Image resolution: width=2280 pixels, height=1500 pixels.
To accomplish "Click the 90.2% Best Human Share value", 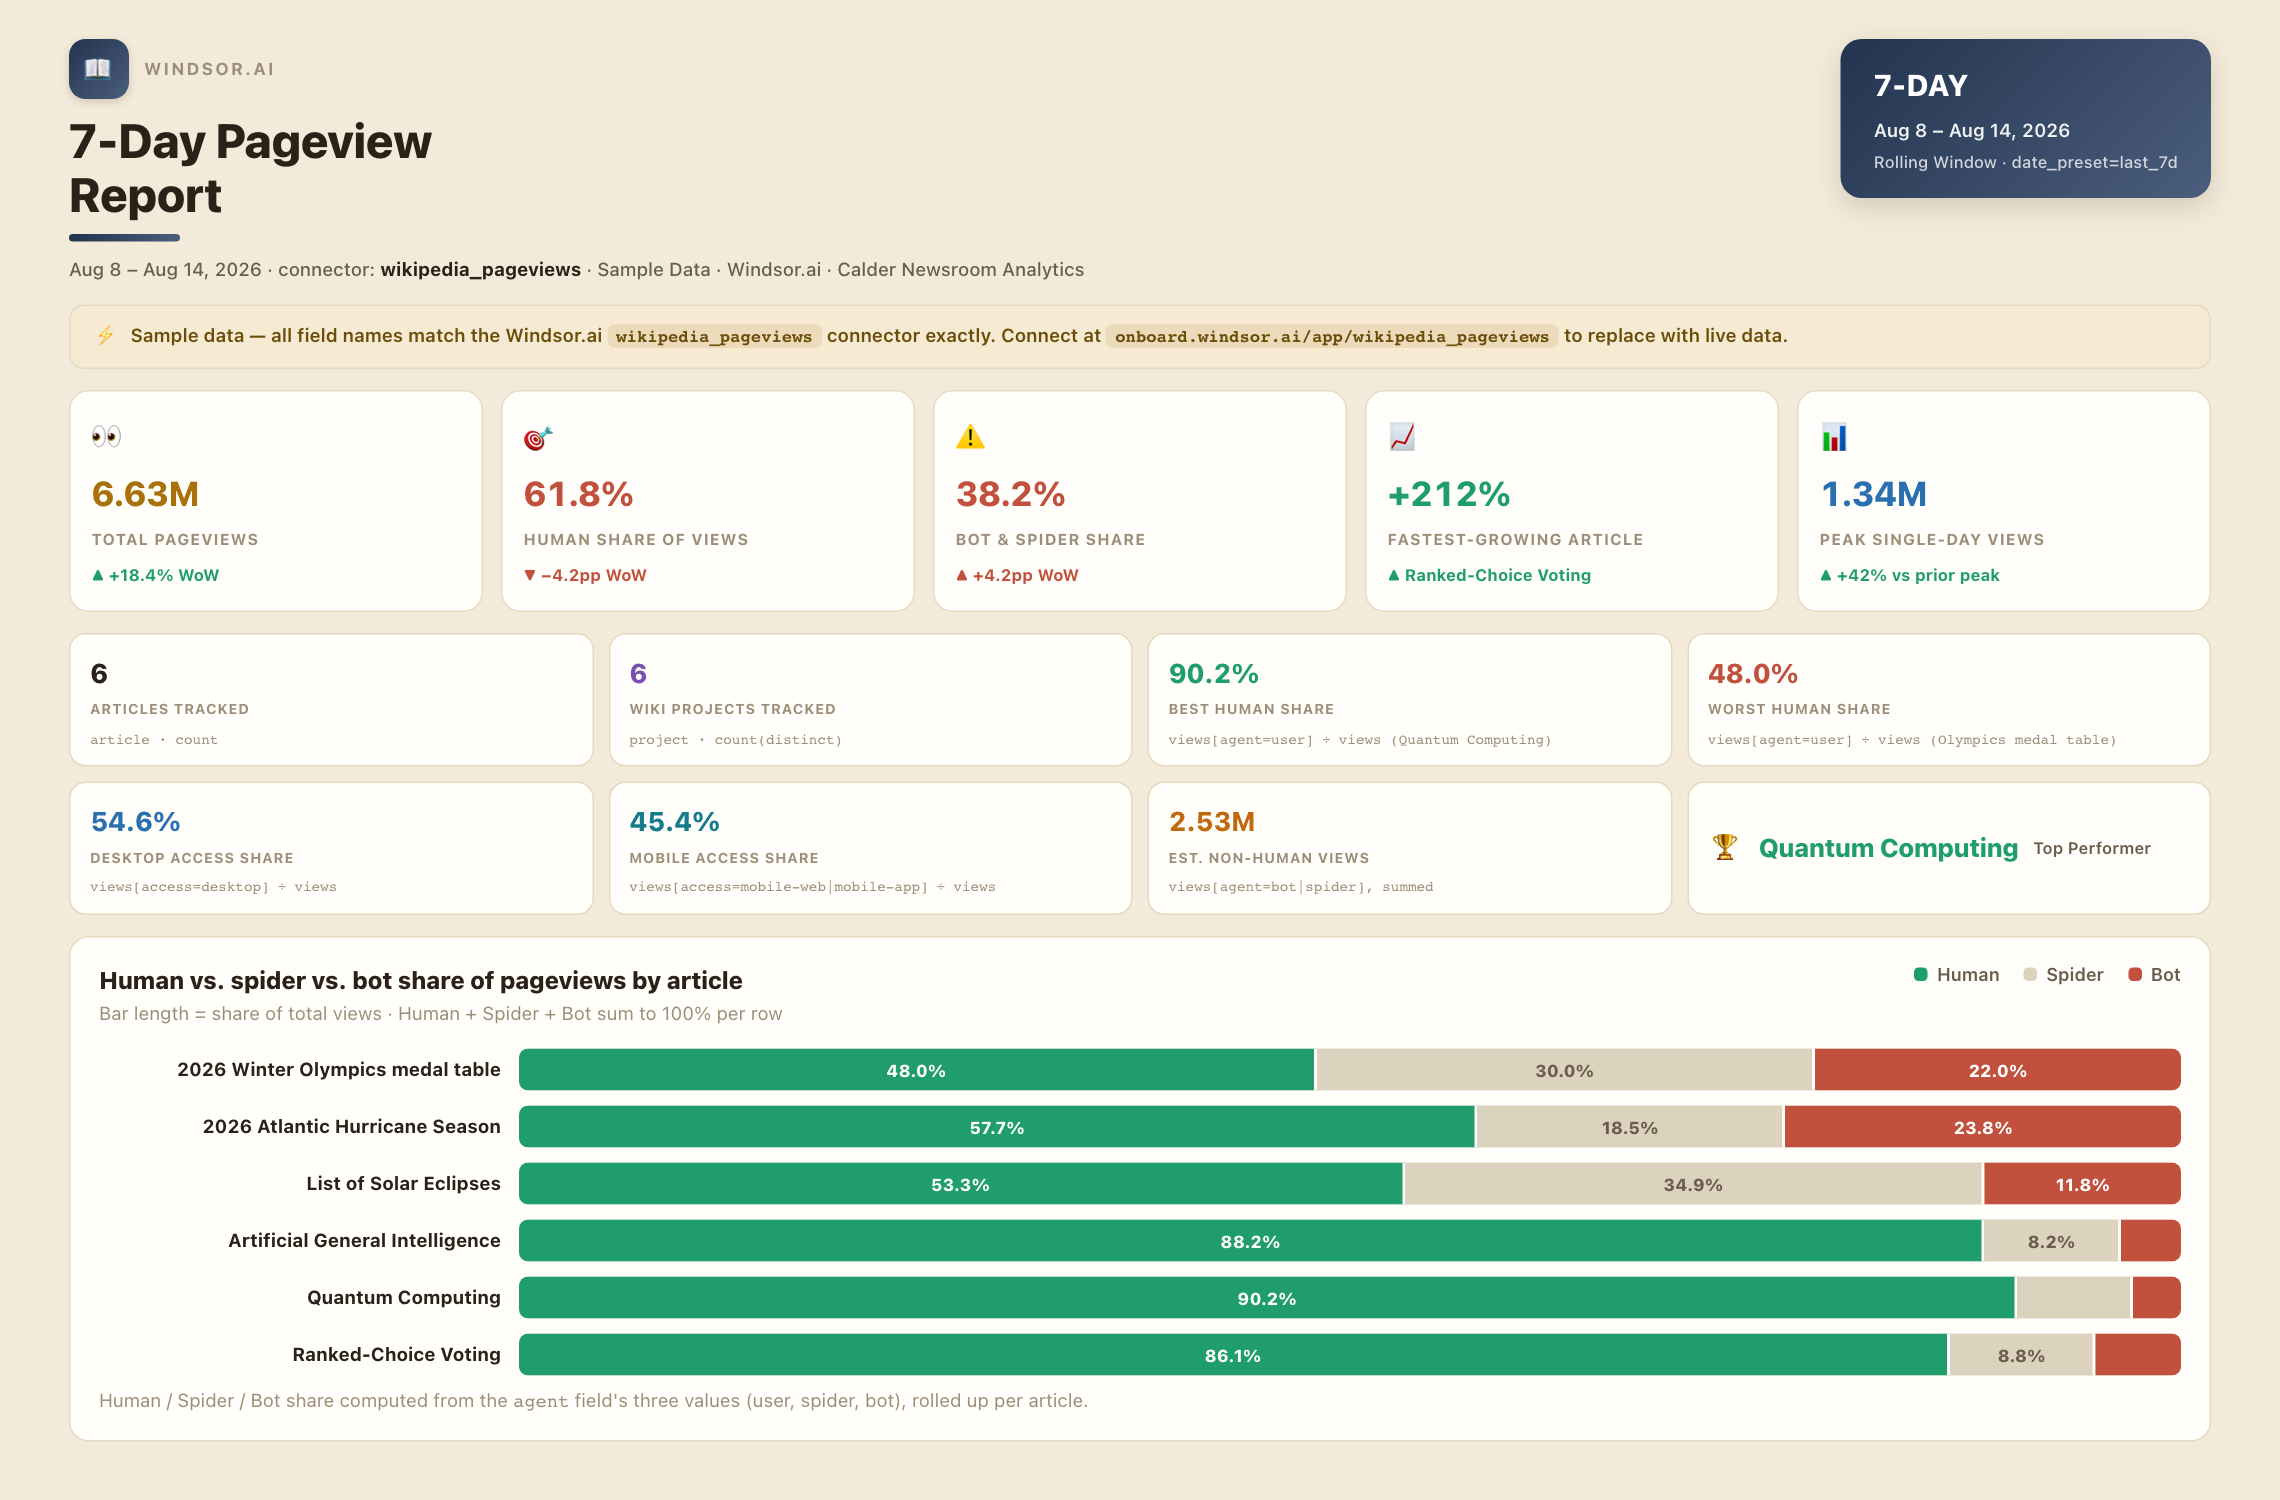I will tap(1213, 674).
